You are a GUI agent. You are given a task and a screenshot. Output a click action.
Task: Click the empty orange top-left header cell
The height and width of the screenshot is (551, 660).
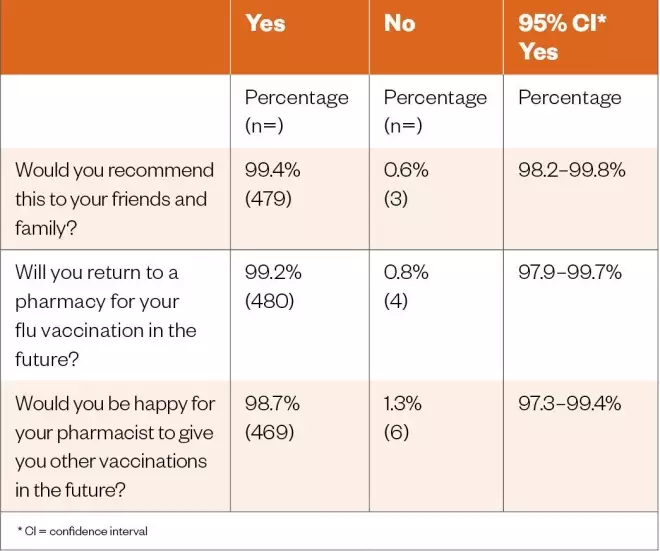tap(116, 37)
